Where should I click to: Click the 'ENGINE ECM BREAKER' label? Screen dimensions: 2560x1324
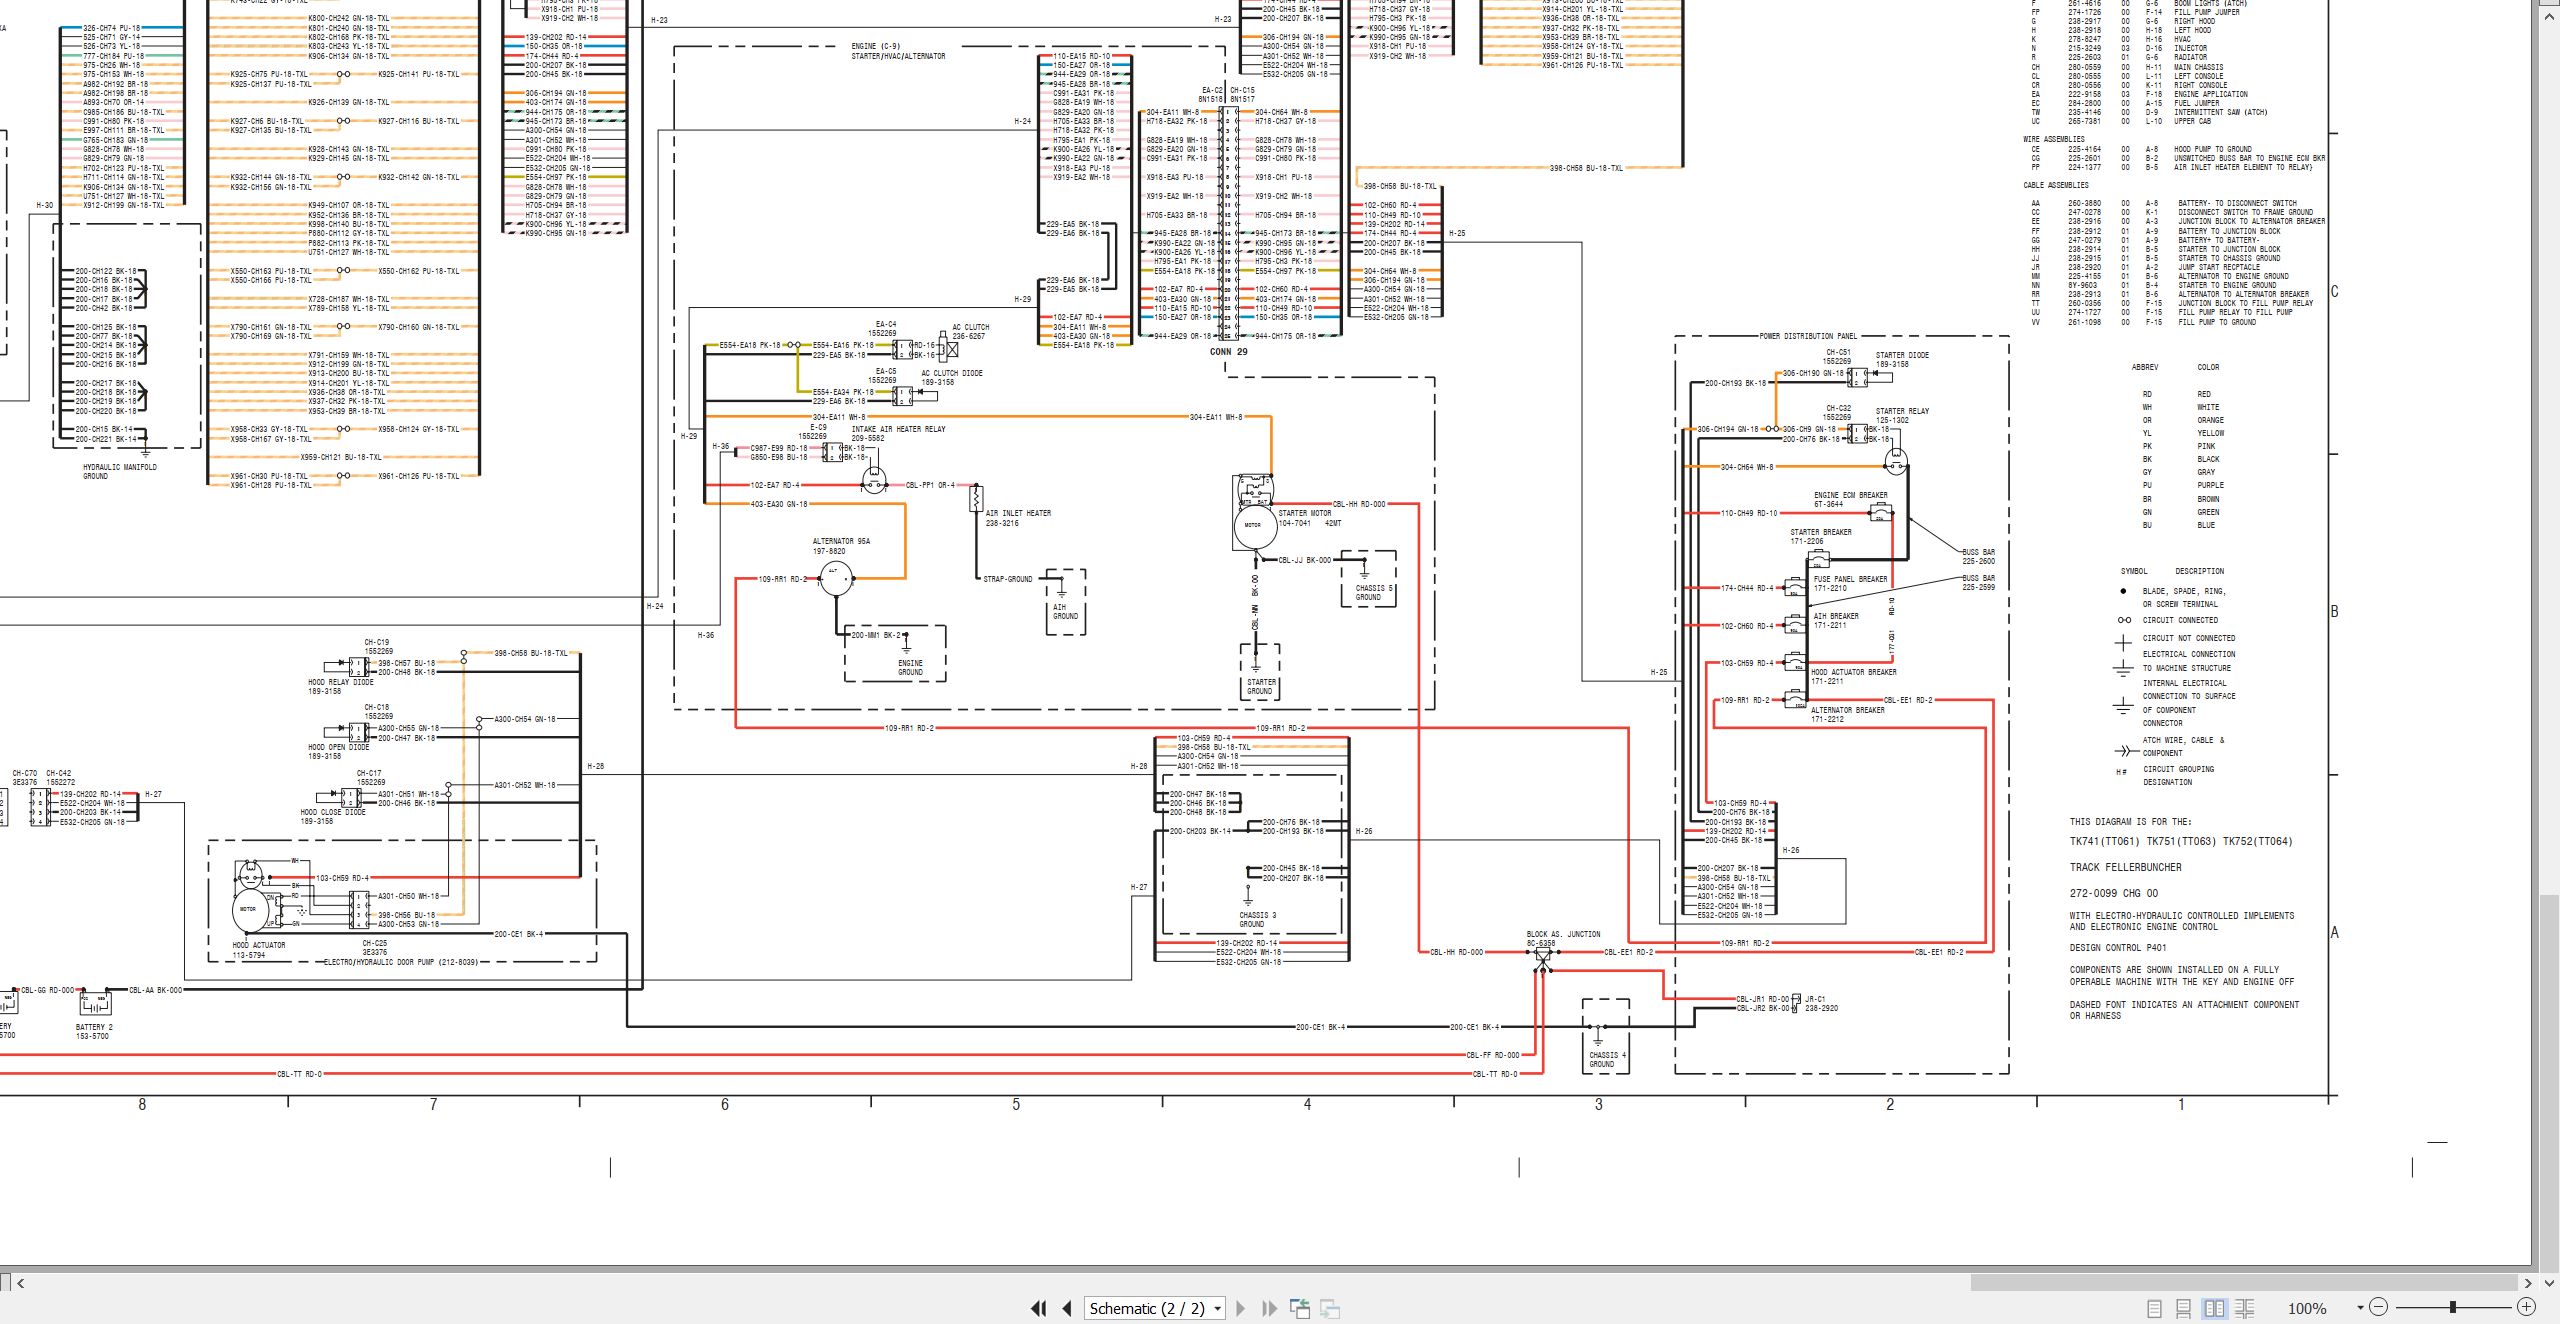coord(1851,495)
